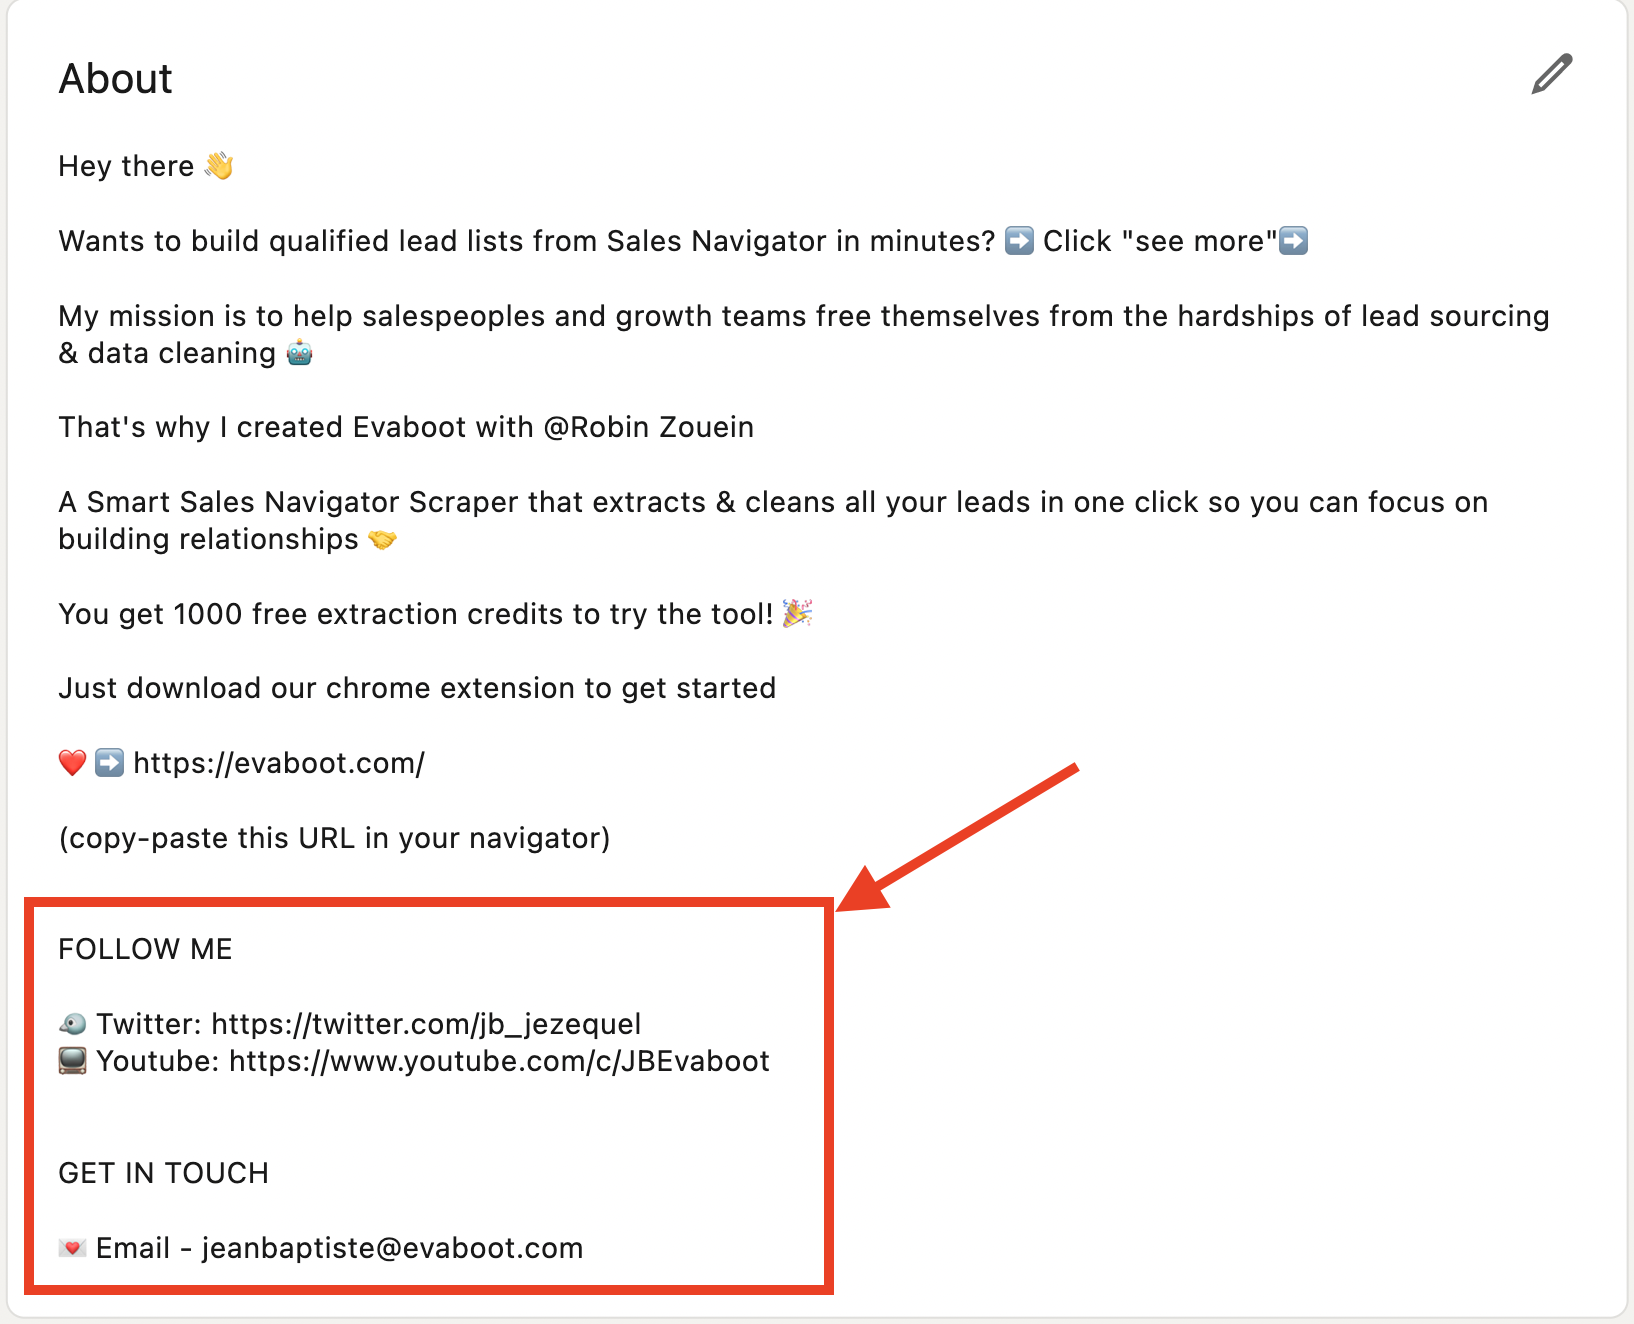Click the television emoji beside Youtube
Image resolution: width=1634 pixels, height=1324 pixels.
pos(72,1060)
